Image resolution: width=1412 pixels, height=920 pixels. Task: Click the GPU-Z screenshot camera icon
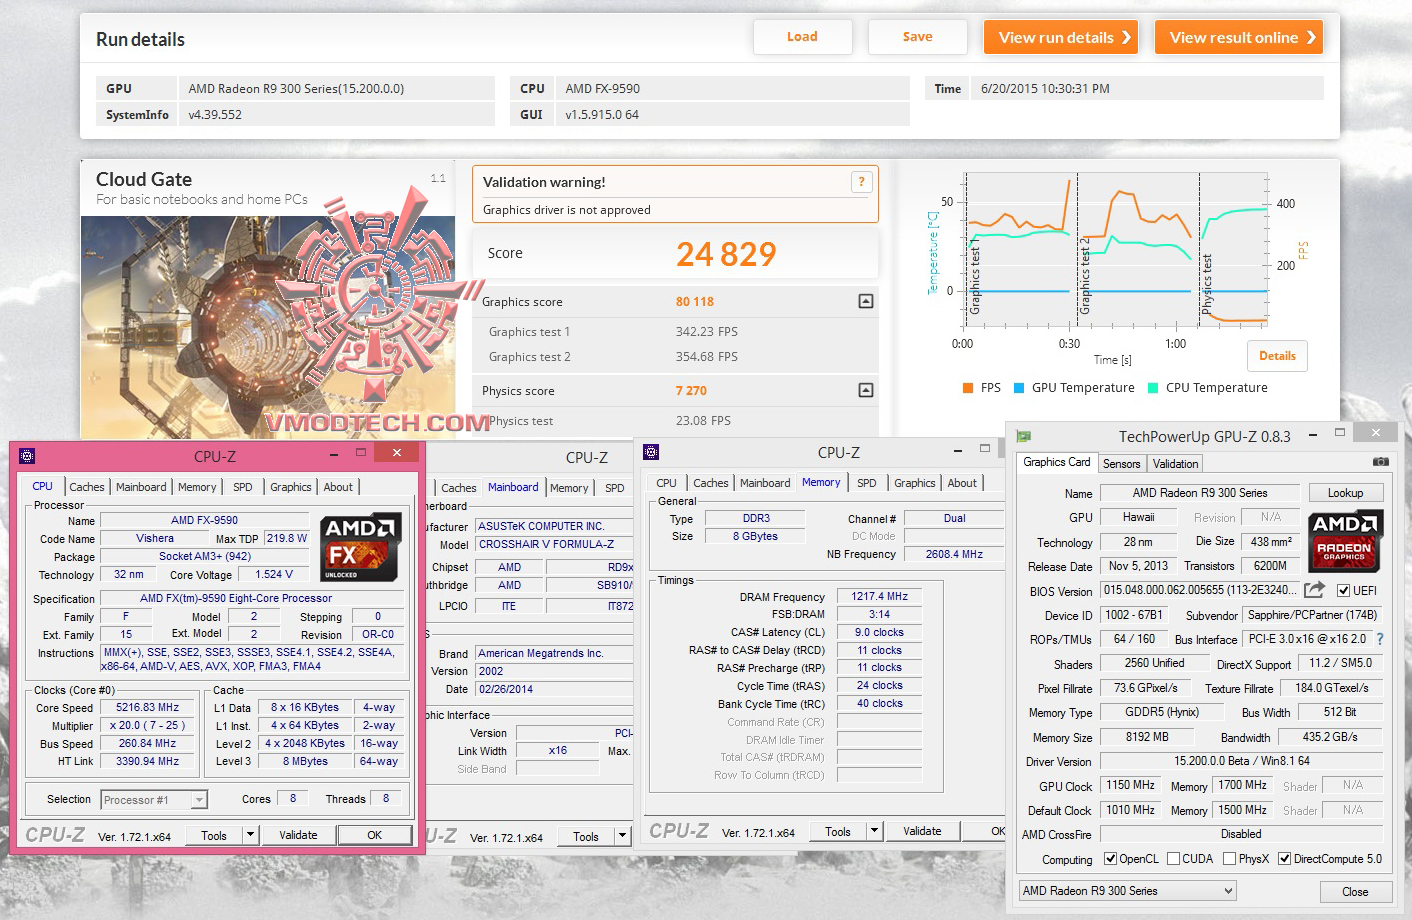pos(1380,462)
